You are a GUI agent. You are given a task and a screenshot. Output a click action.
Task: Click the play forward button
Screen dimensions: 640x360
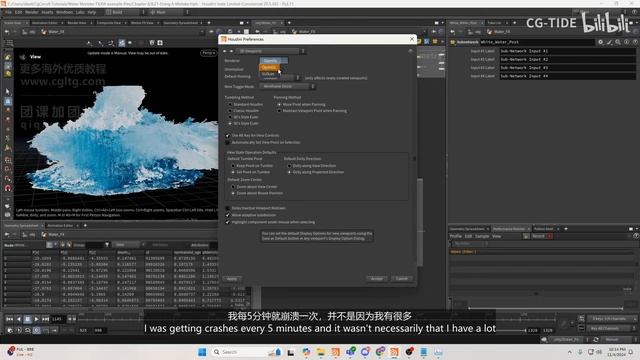36,319
